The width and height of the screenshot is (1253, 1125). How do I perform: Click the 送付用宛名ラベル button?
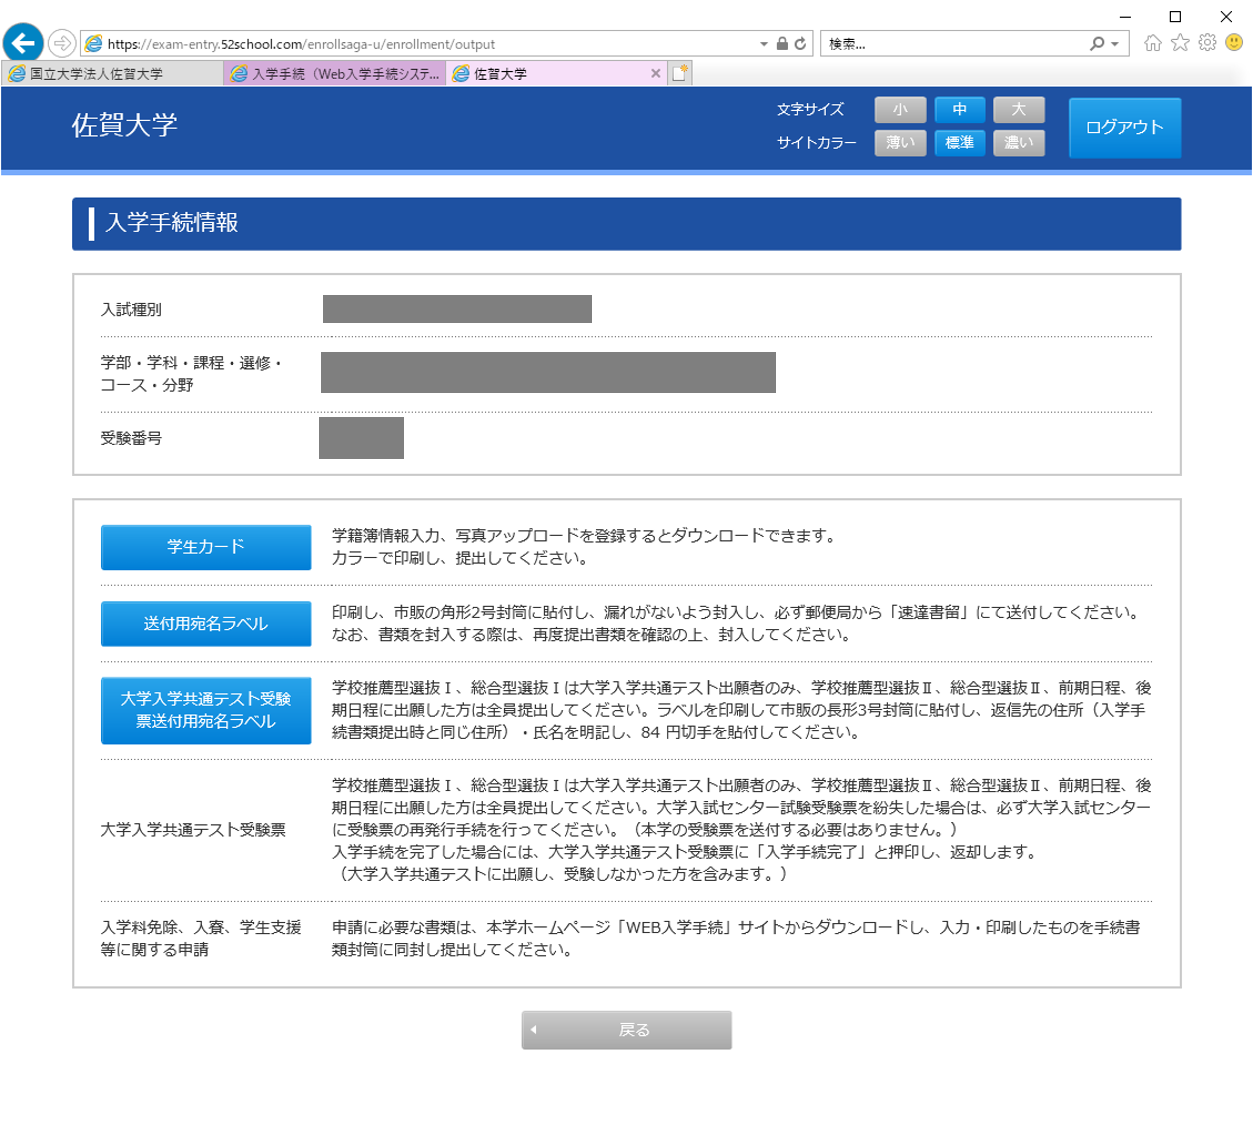coord(205,624)
